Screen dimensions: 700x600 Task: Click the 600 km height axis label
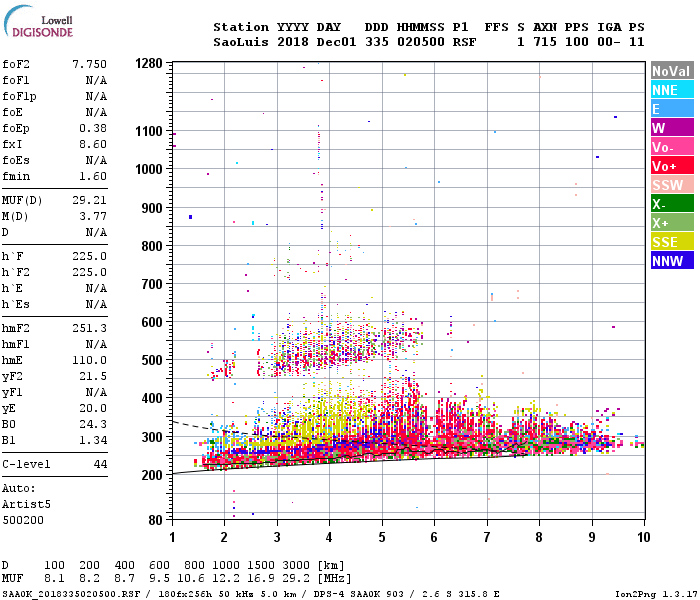click(x=152, y=322)
